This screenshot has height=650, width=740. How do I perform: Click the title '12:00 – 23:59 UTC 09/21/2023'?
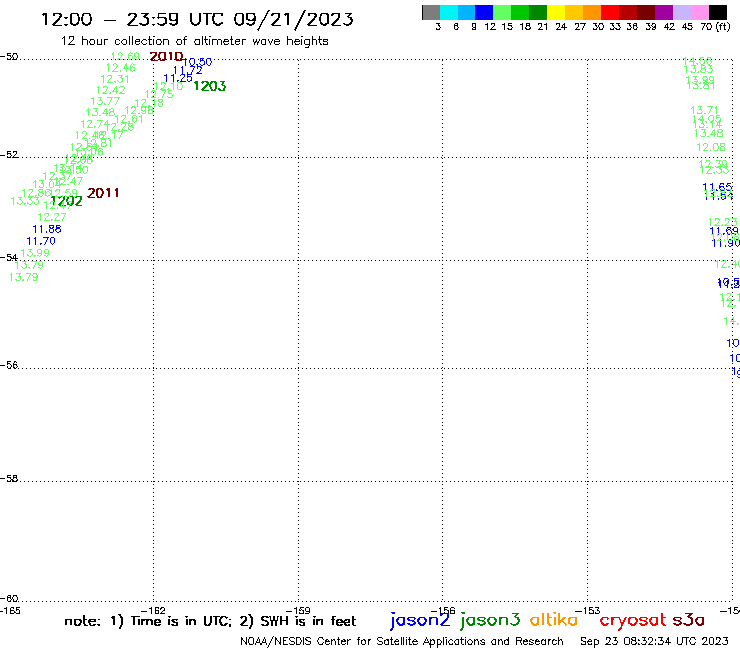197,19
